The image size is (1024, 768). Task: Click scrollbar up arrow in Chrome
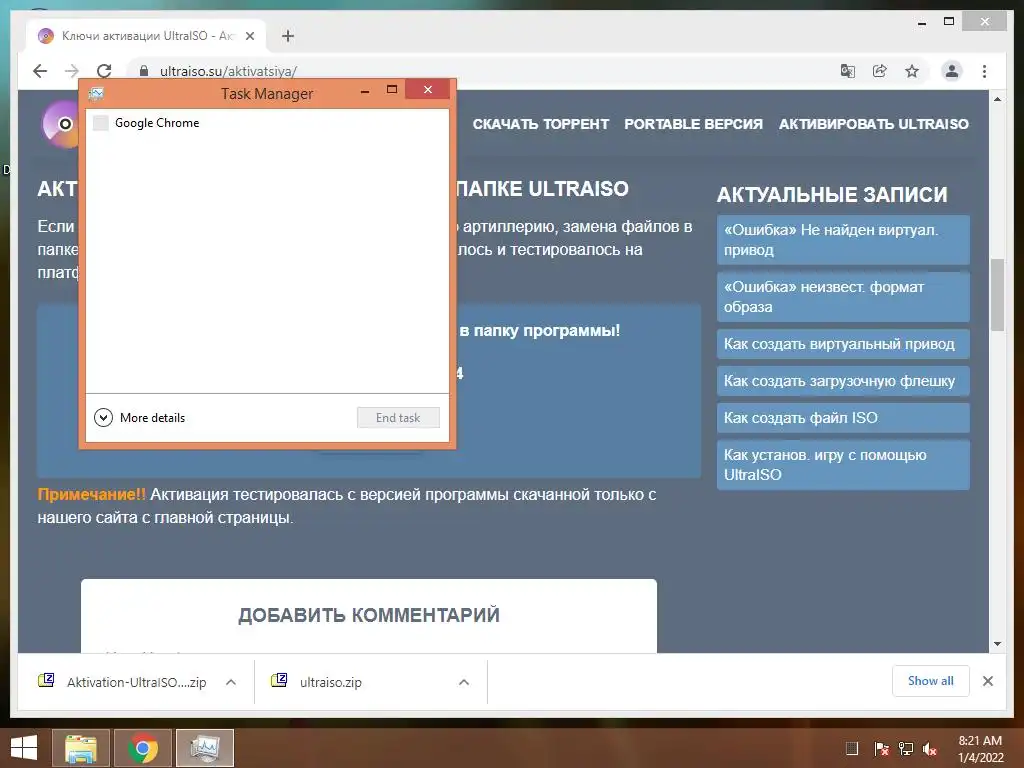(x=997, y=99)
